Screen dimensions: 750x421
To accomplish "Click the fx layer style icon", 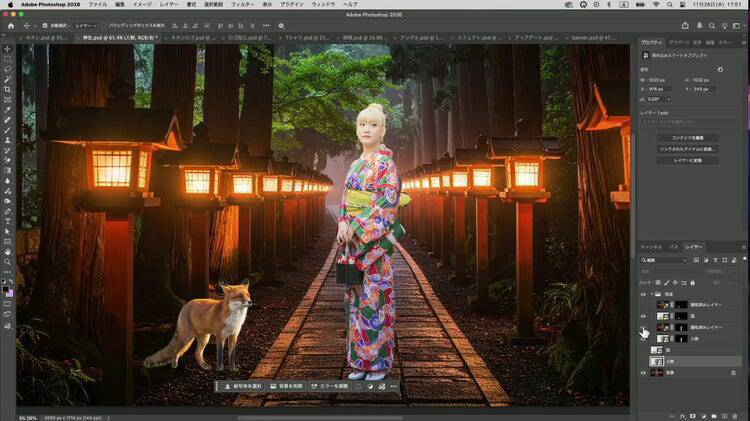I will tap(683, 417).
